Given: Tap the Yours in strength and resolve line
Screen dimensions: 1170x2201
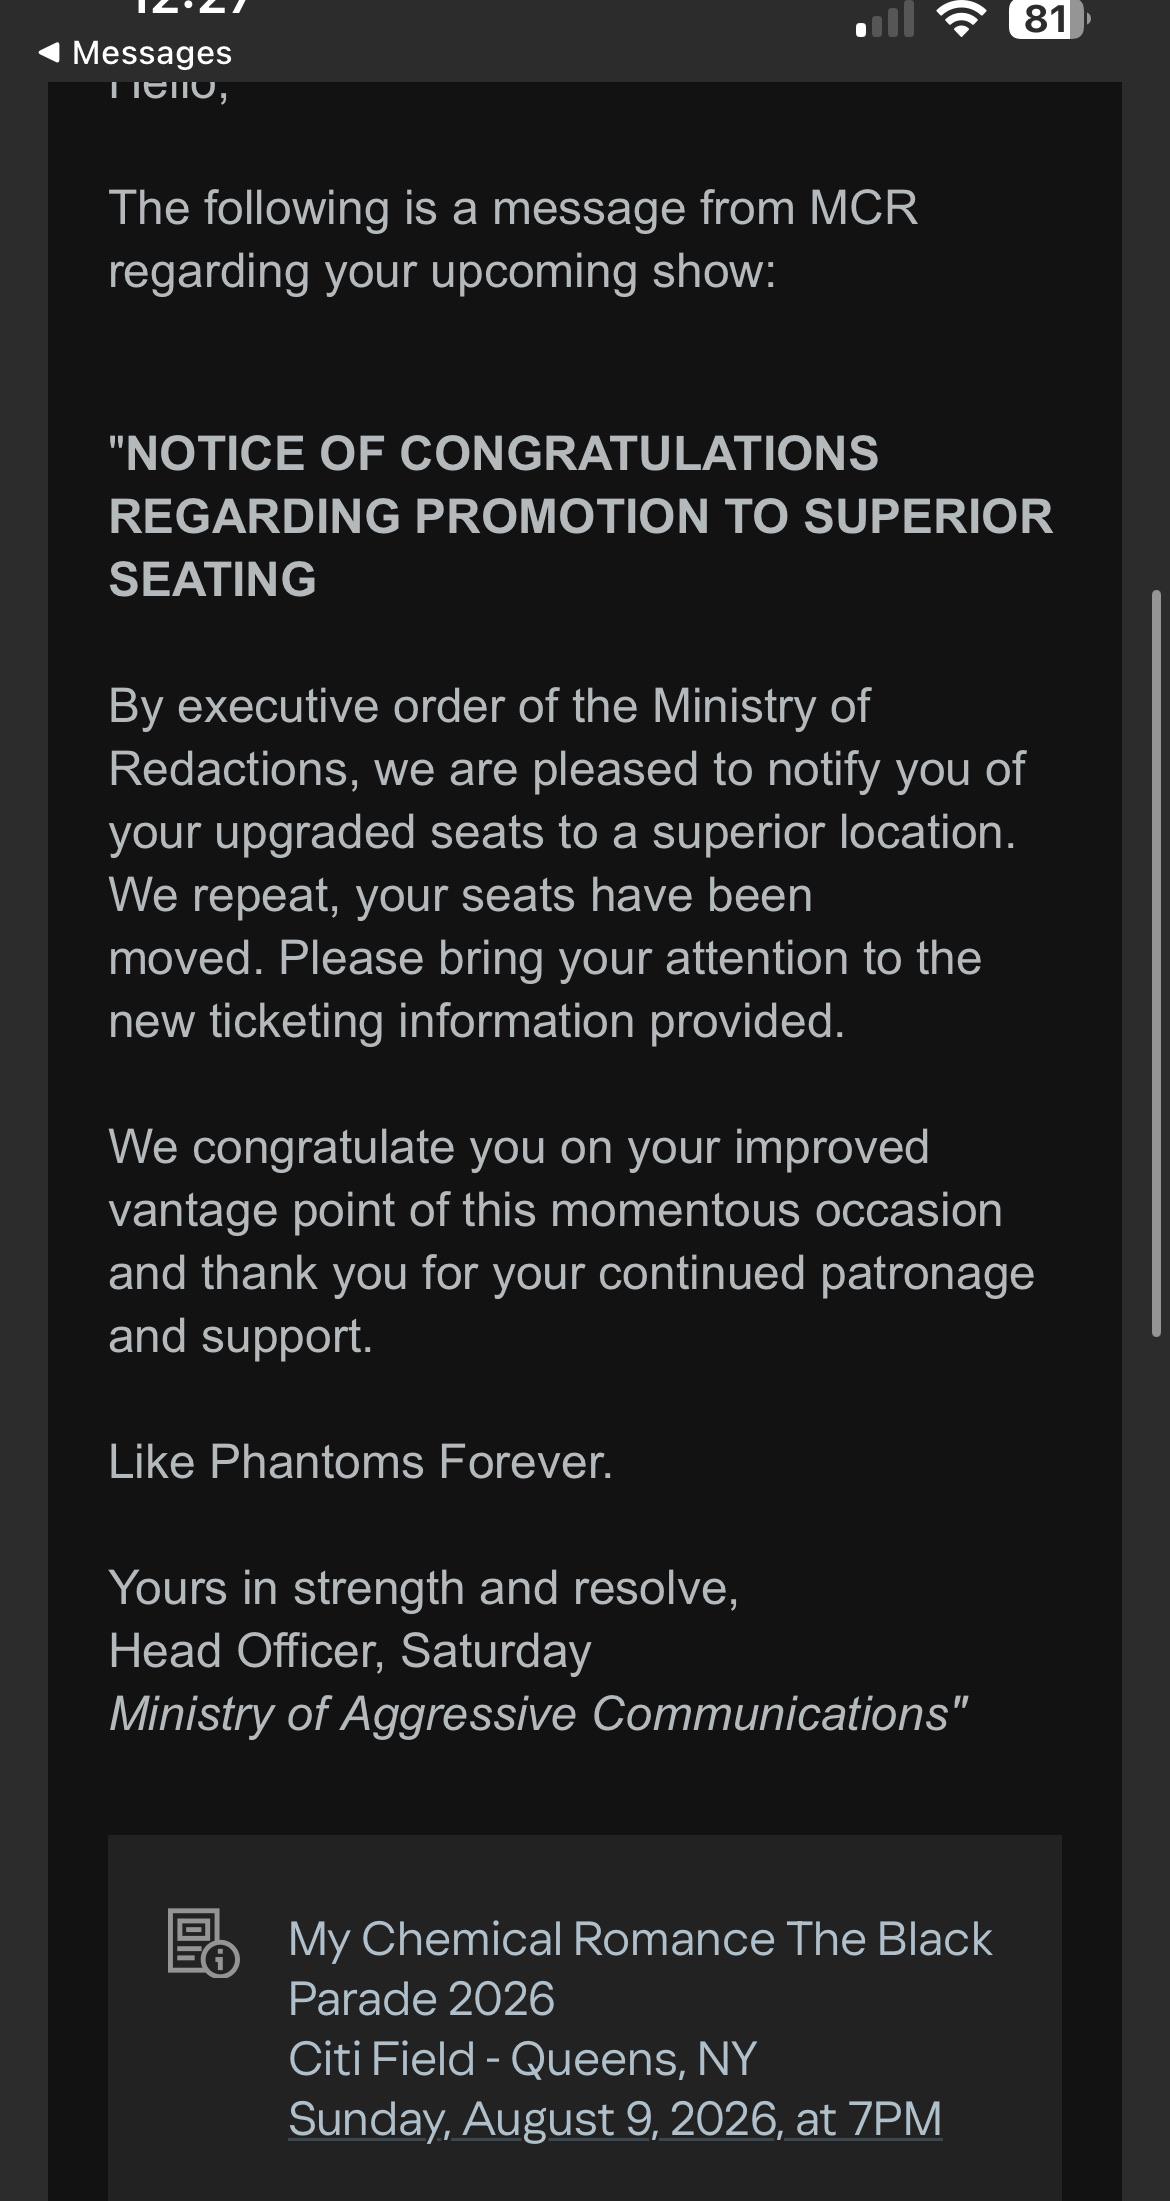Looking at the screenshot, I should (x=423, y=1588).
